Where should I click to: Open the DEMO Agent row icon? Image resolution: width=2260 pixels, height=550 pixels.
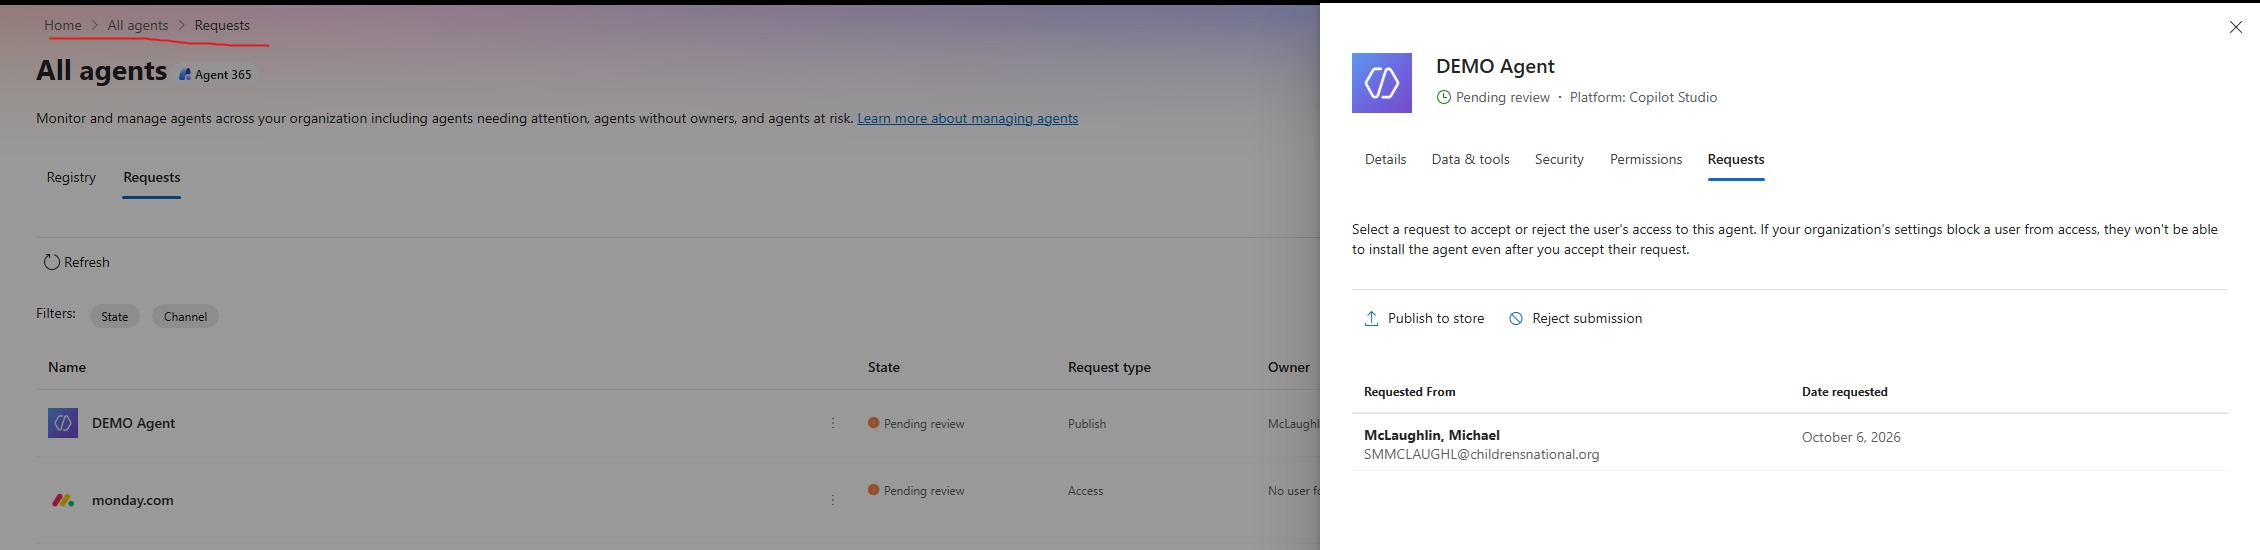pyautogui.click(x=63, y=423)
